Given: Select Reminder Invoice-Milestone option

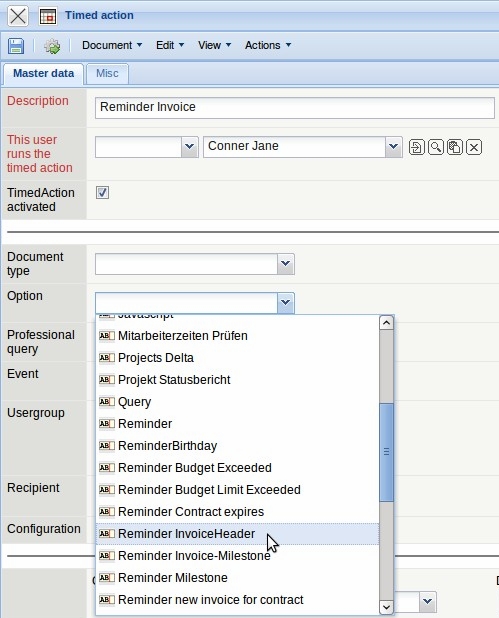Looking at the screenshot, I should 237,556.
